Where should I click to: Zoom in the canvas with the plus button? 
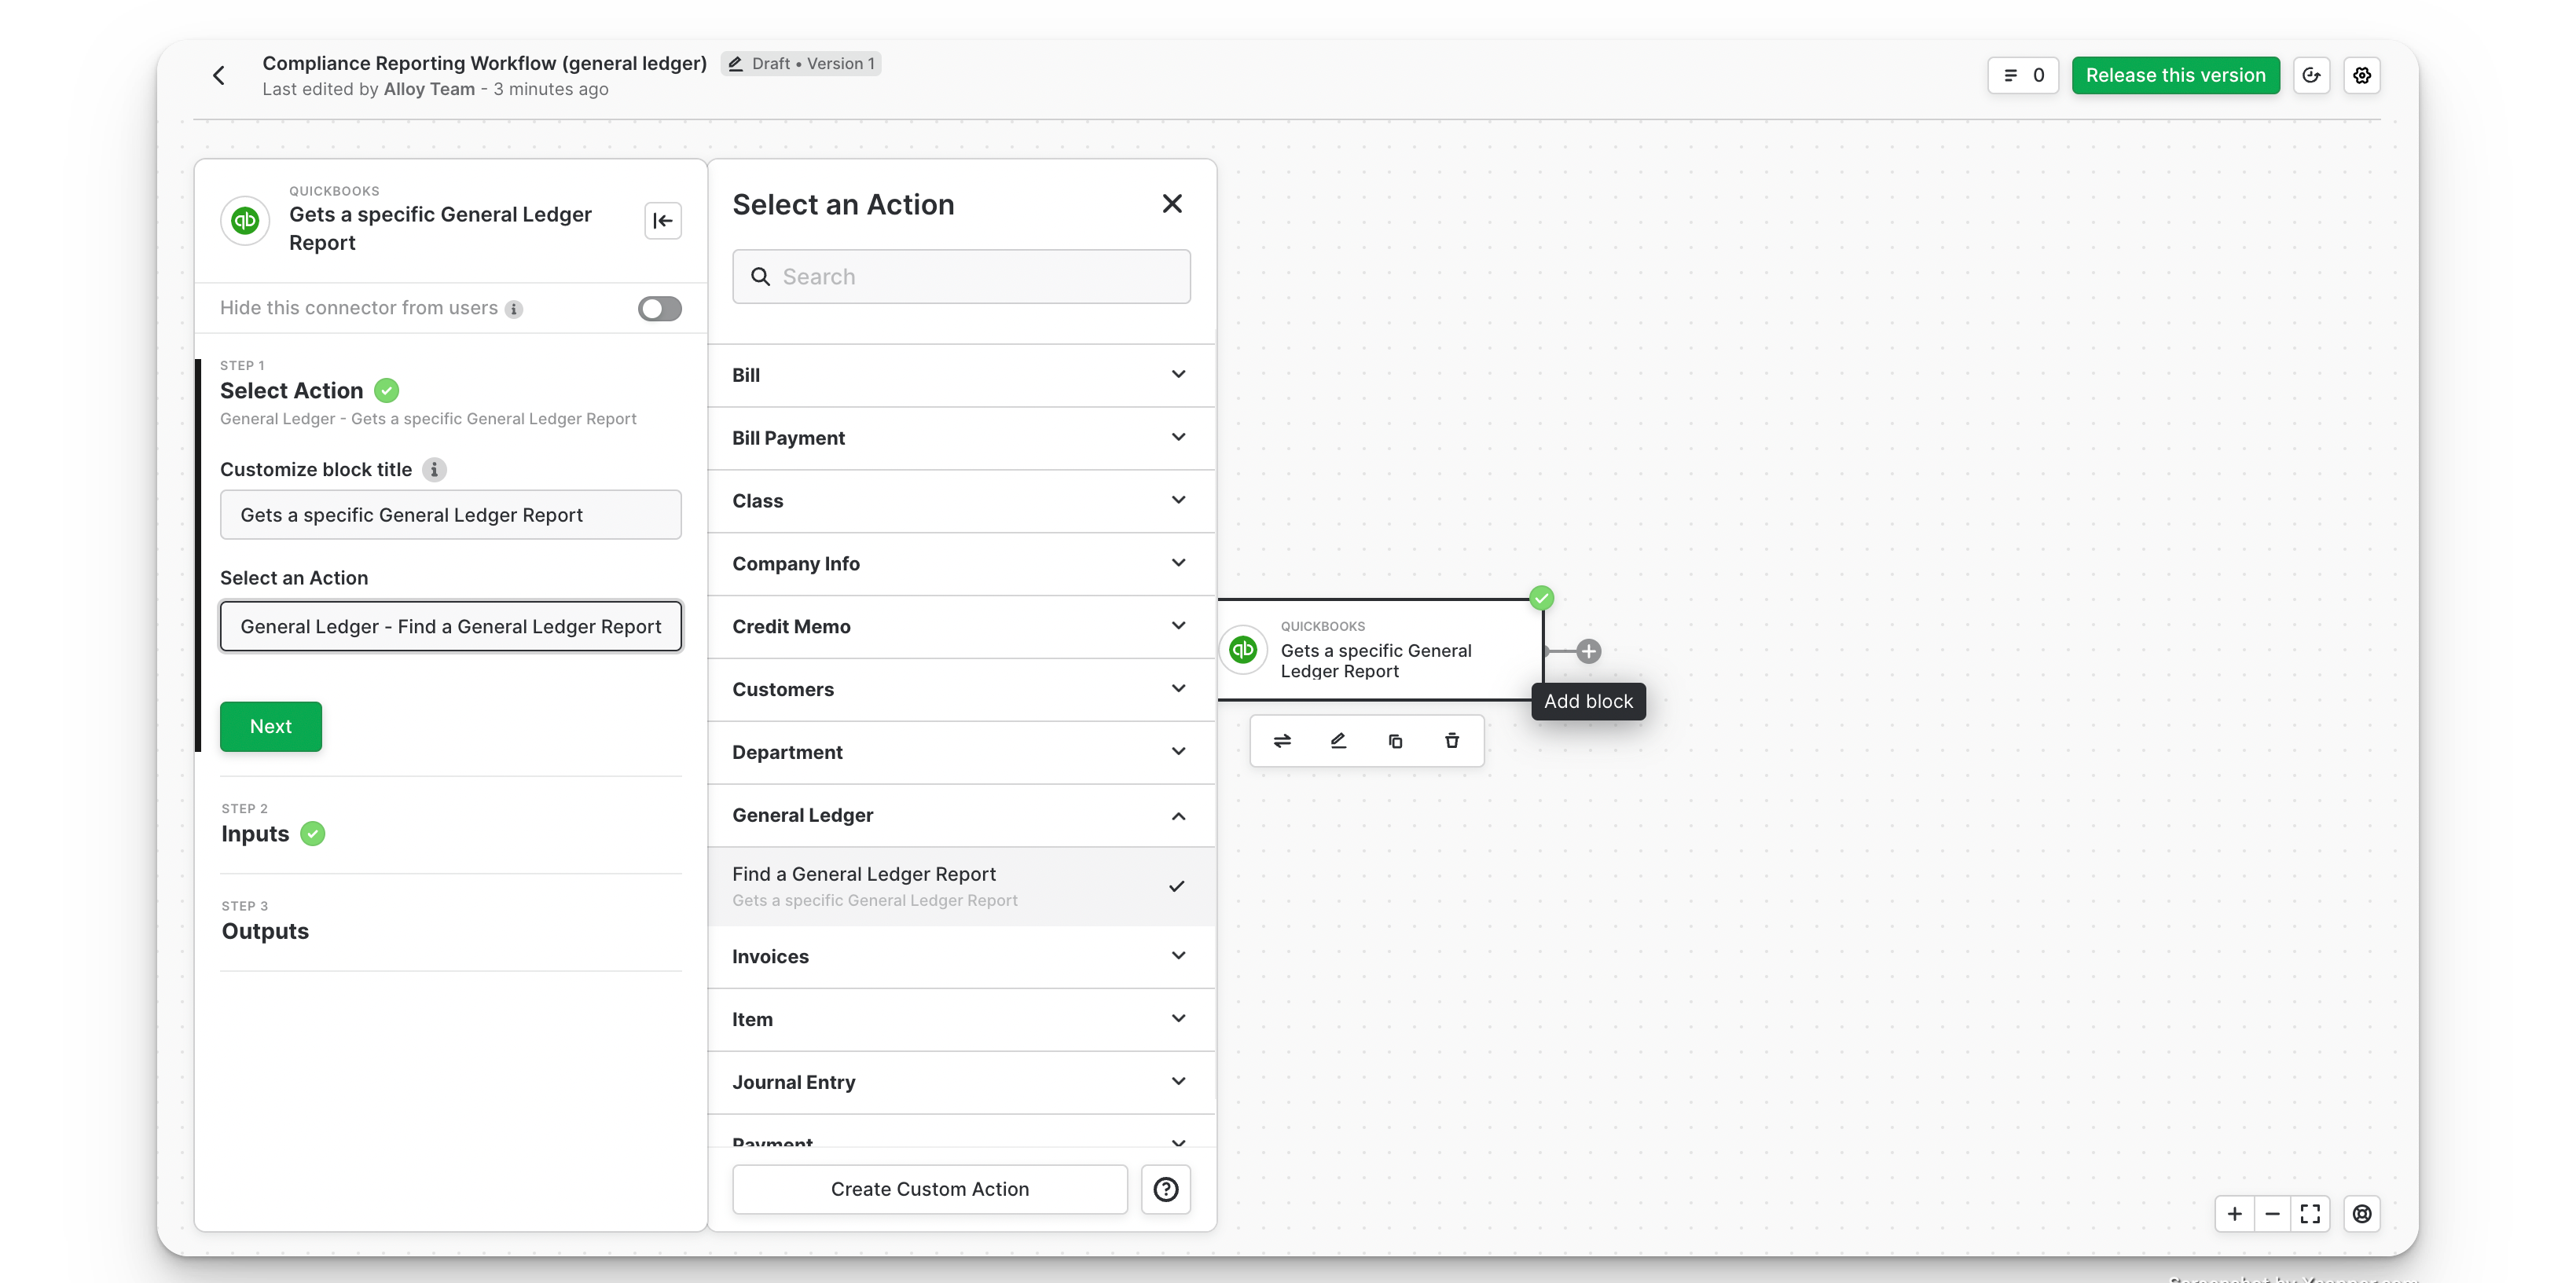tap(2234, 1214)
